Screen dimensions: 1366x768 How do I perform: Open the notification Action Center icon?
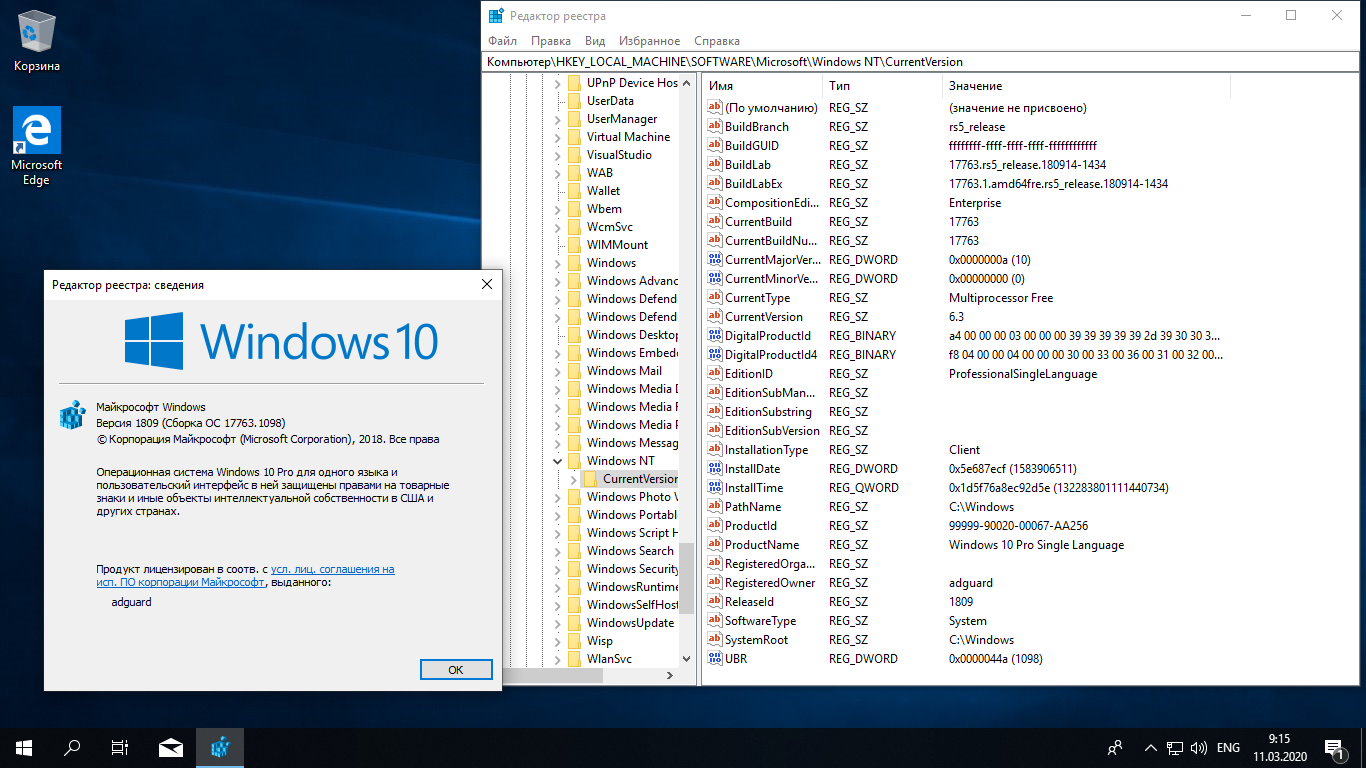click(x=1334, y=747)
